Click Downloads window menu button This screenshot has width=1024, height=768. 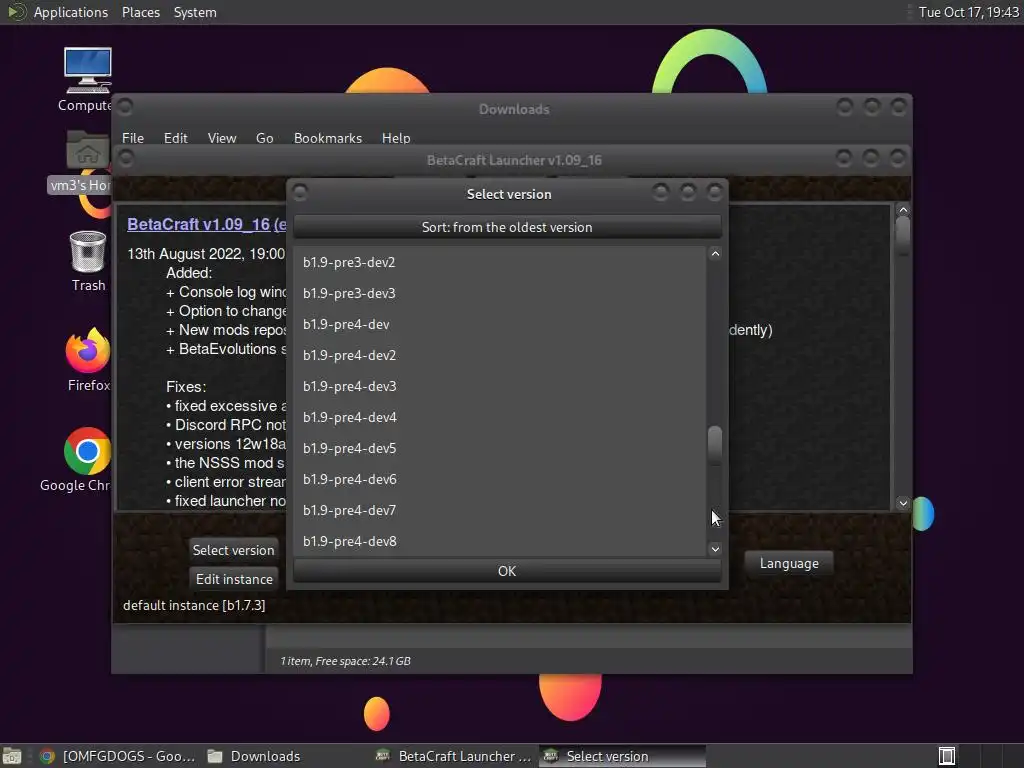tap(125, 106)
